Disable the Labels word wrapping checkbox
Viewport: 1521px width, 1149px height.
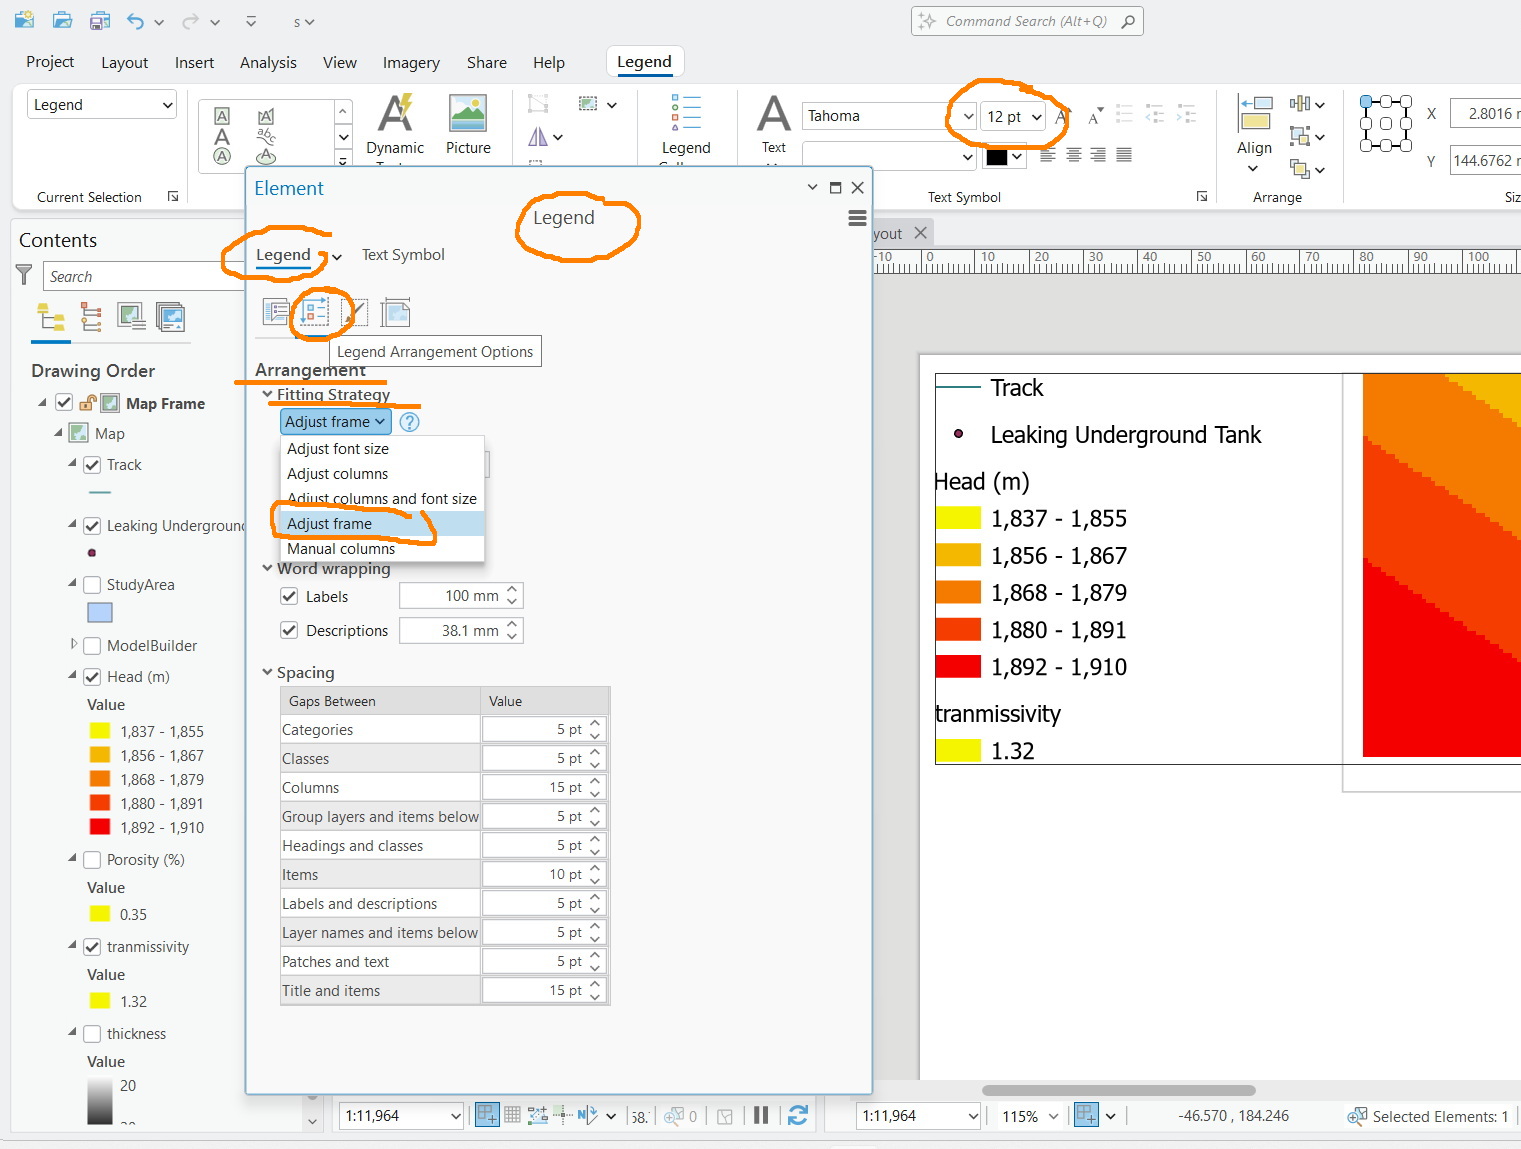pyautogui.click(x=289, y=596)
